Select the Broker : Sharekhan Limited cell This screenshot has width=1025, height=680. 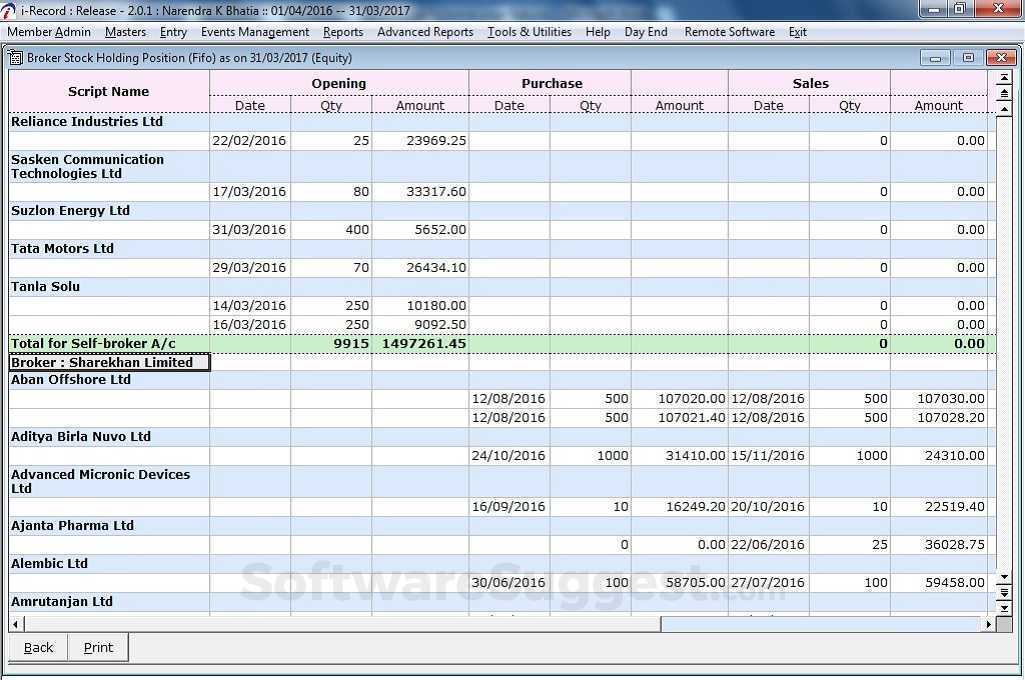(109, 362)
